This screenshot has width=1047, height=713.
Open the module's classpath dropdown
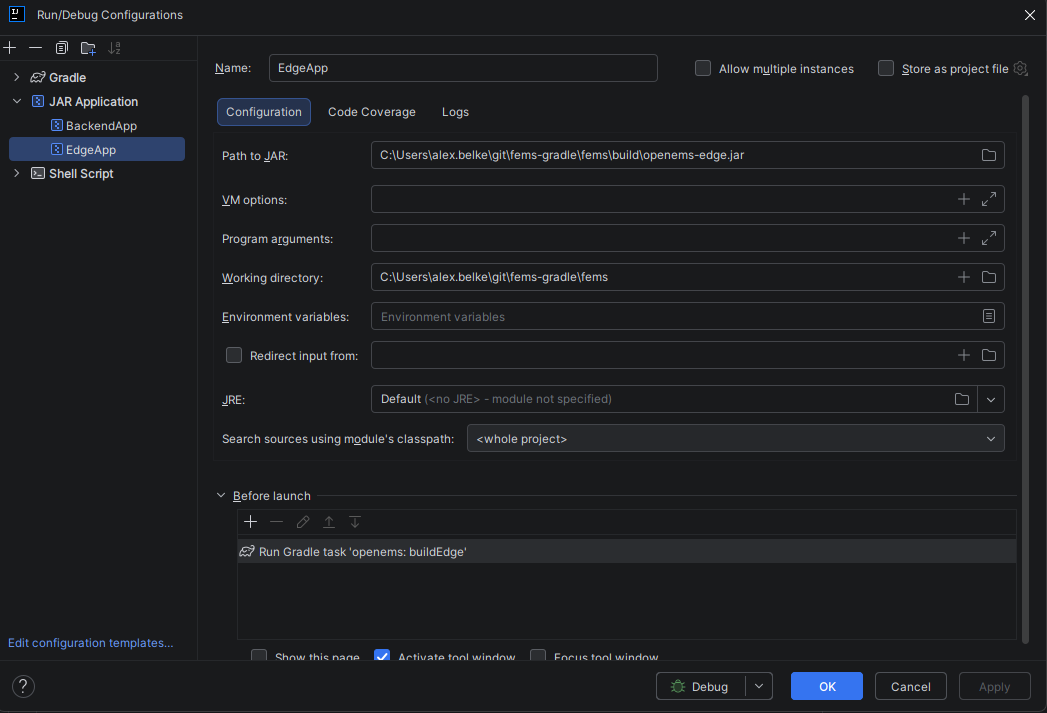(x=990, y=438)
